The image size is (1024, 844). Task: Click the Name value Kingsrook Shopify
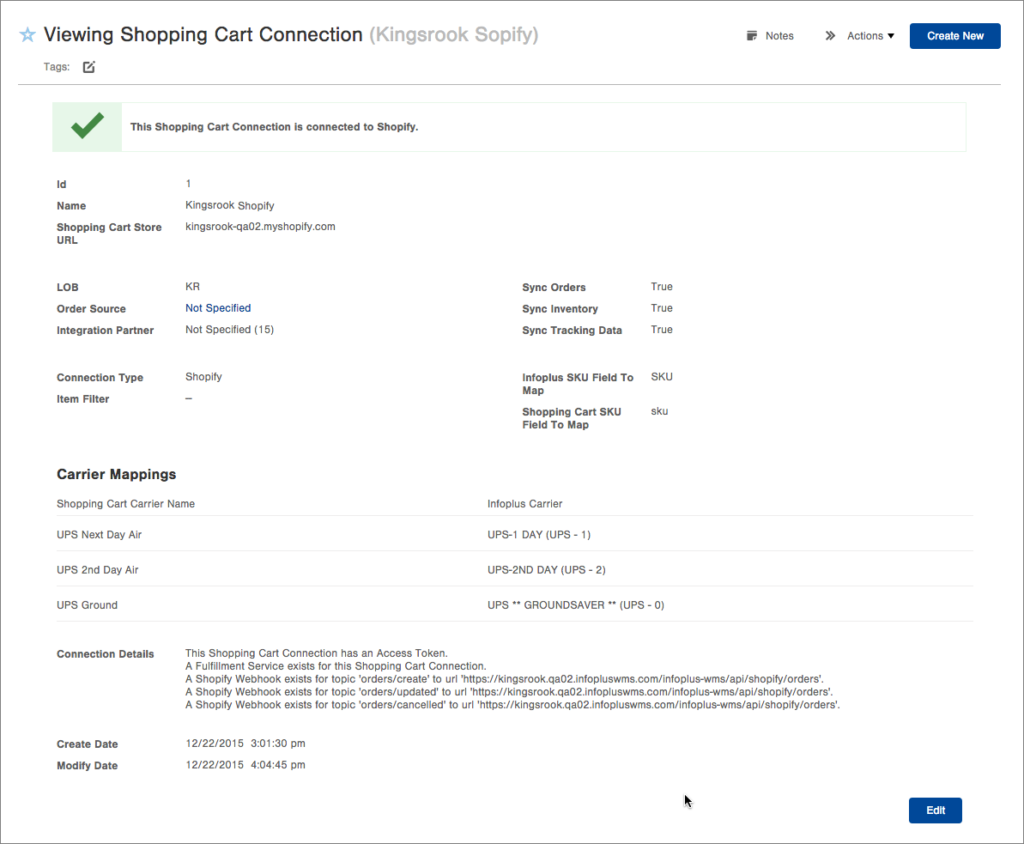230,205
